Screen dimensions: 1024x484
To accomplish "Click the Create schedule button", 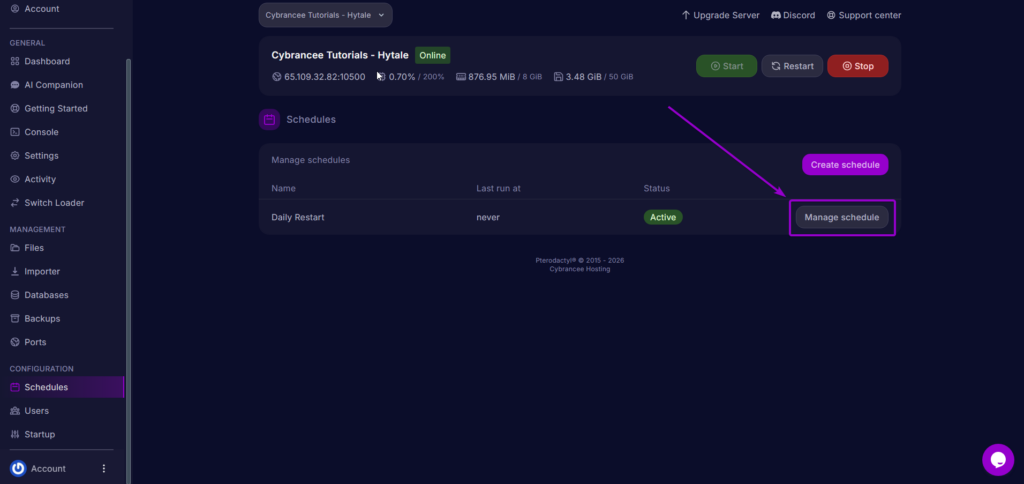I will 845,165.
